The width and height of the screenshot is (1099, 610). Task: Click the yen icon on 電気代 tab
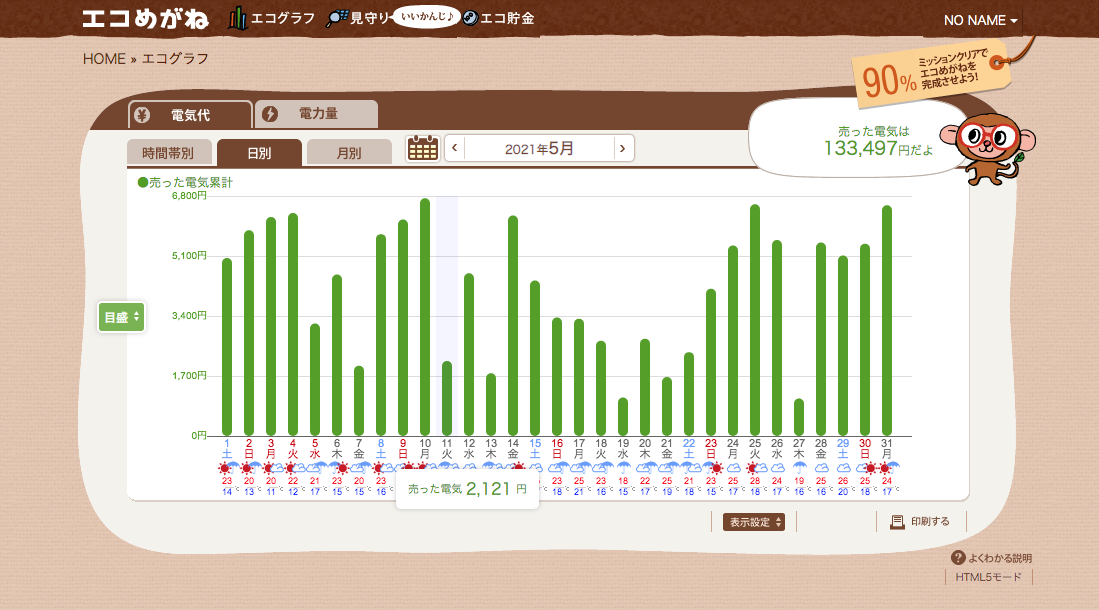tap(142, 115)
